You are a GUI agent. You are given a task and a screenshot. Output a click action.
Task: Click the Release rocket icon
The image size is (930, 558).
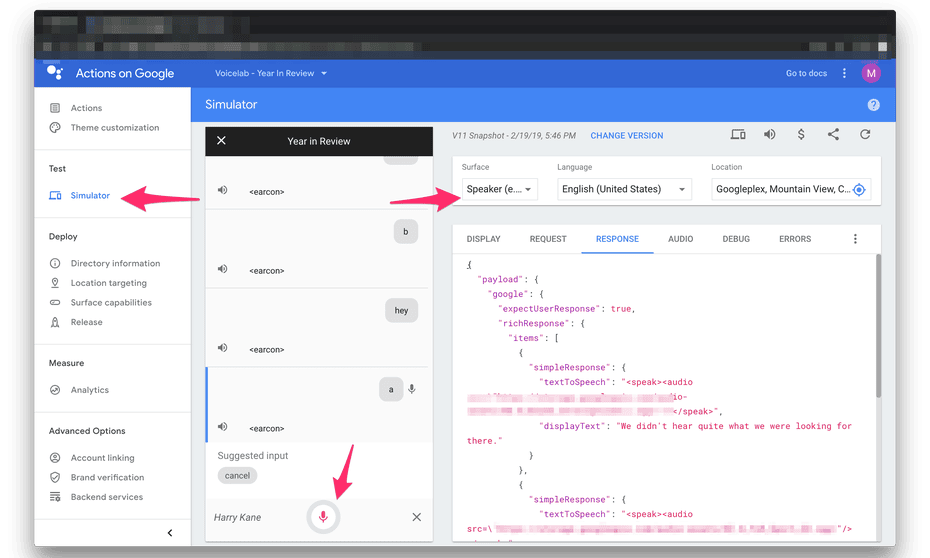55,322
